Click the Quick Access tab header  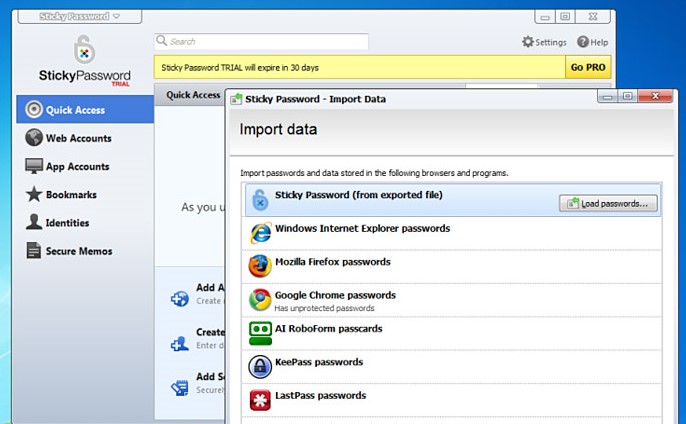(x=193, y=95)
